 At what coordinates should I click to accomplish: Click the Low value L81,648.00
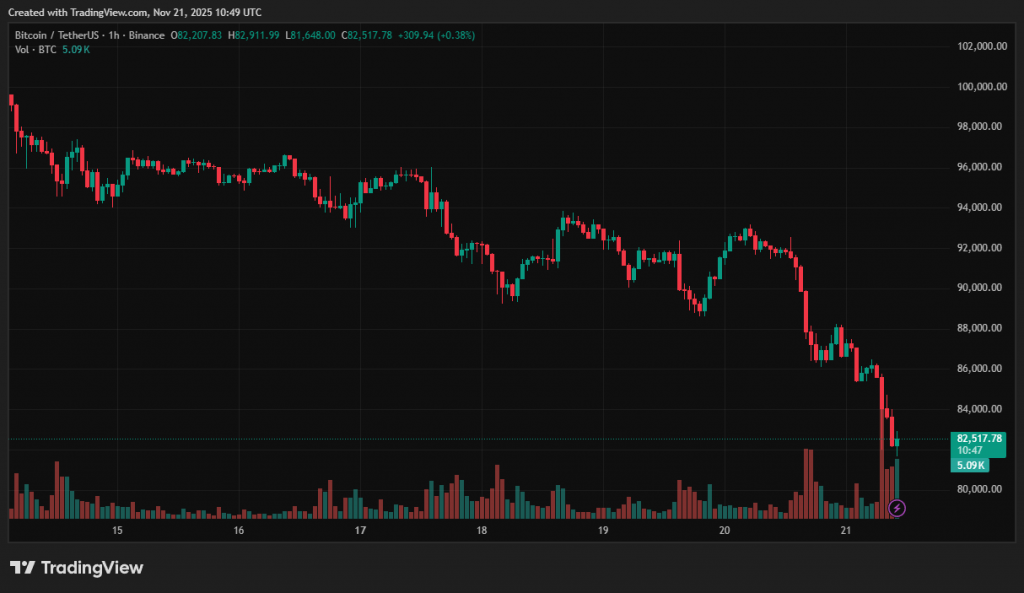point(311,35)
